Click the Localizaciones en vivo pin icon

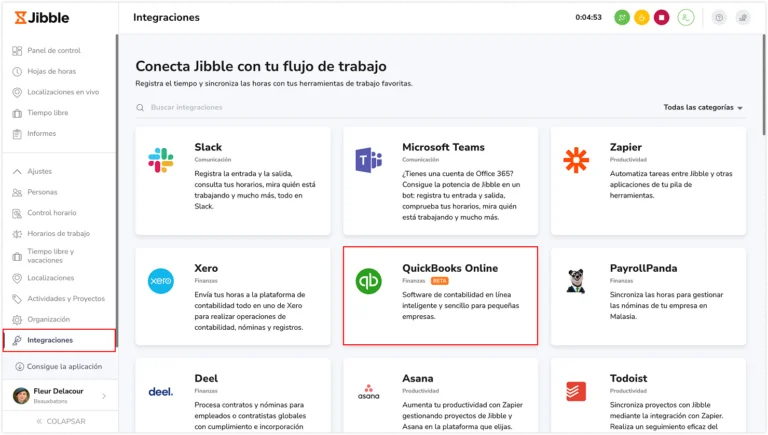click(17, 92)
